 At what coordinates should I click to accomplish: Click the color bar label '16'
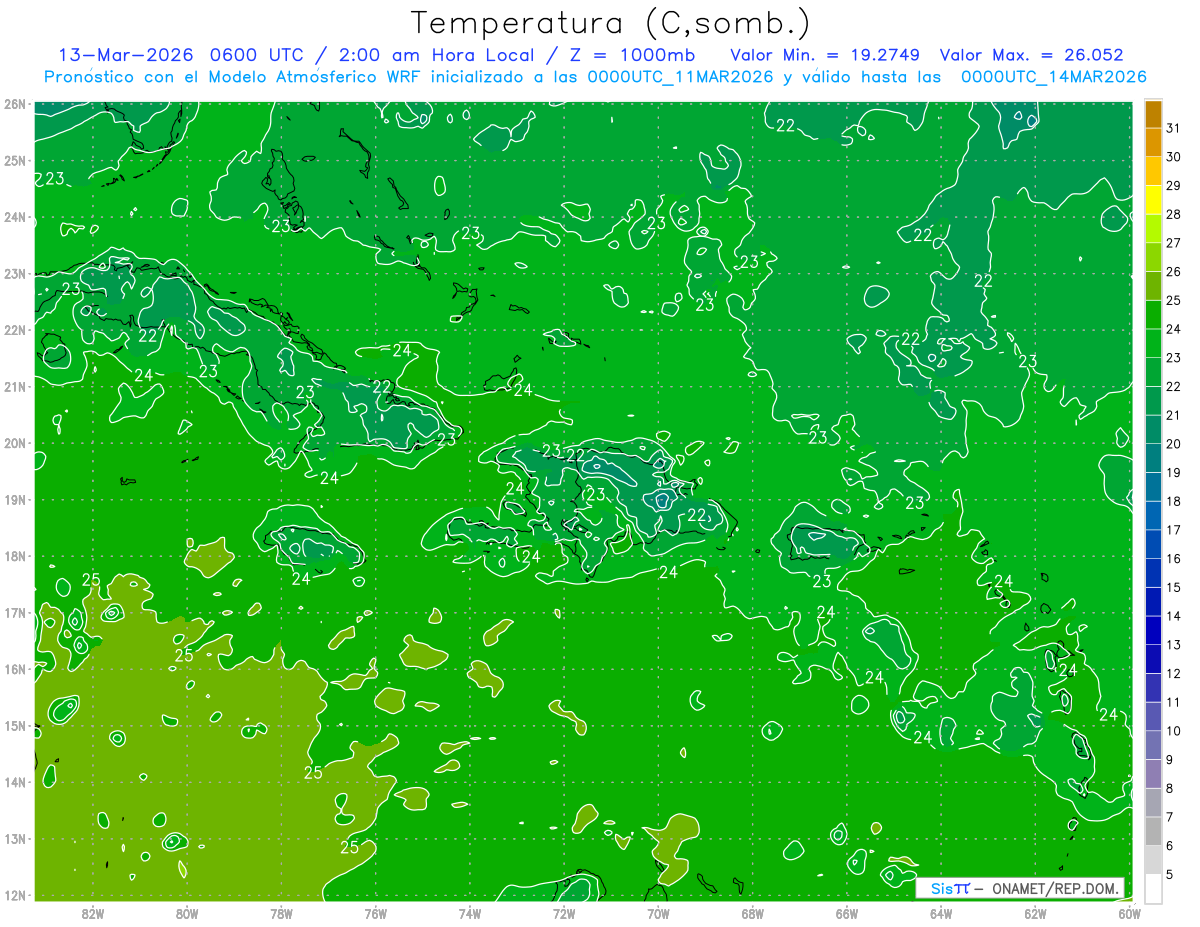pyautogui.click(x=1173, y=559)
